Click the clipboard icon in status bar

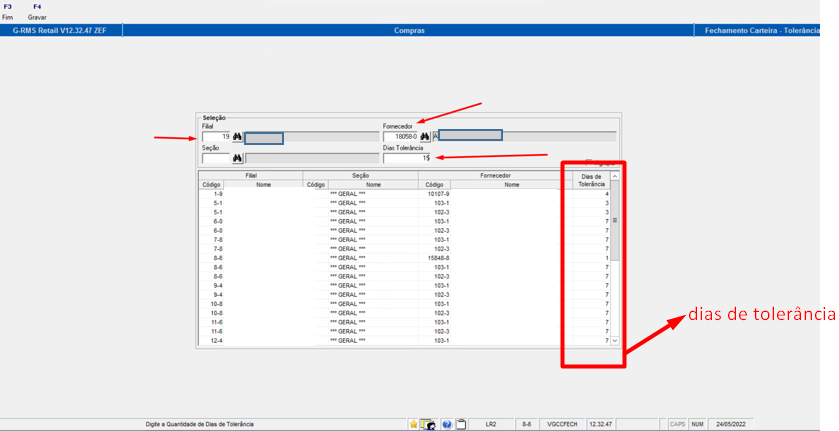[461, 425]
